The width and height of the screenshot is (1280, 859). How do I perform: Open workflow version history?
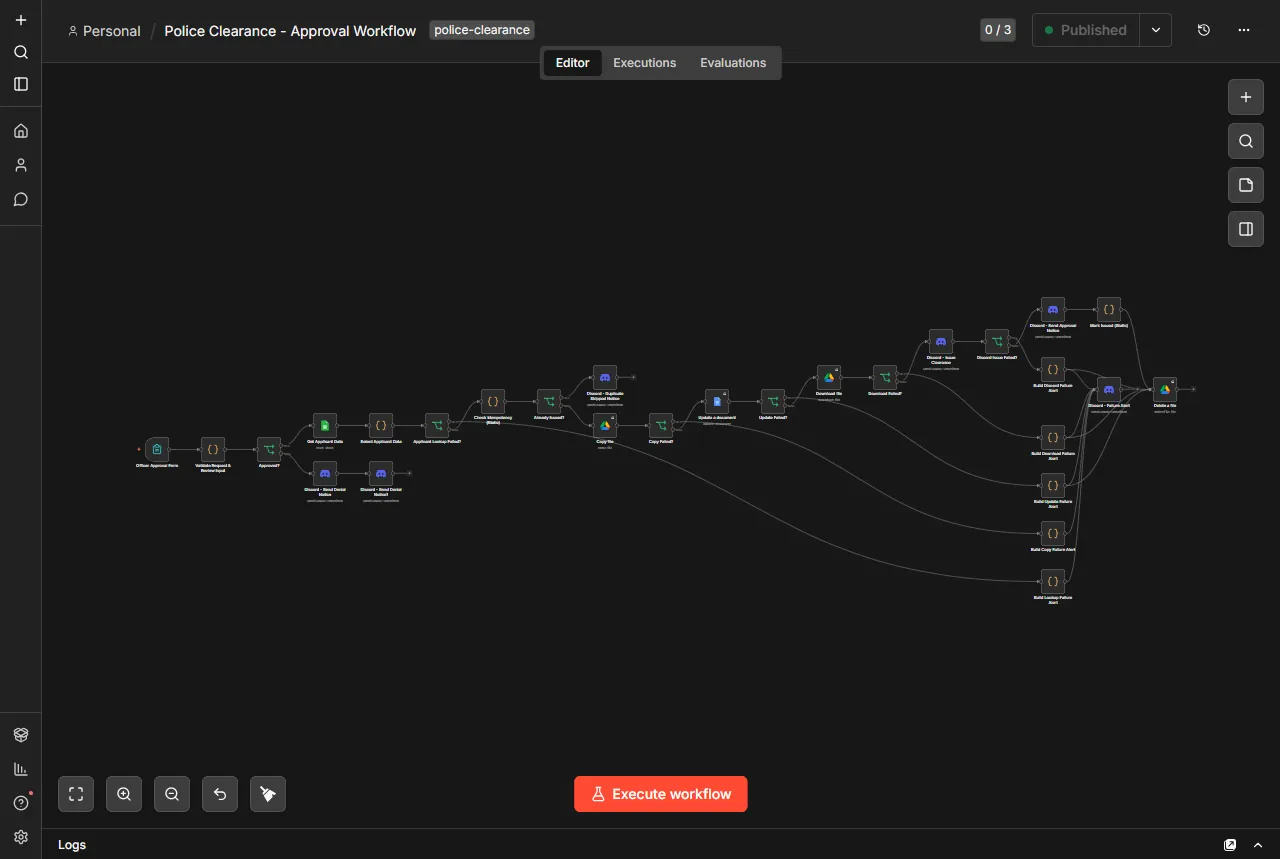1204,30
